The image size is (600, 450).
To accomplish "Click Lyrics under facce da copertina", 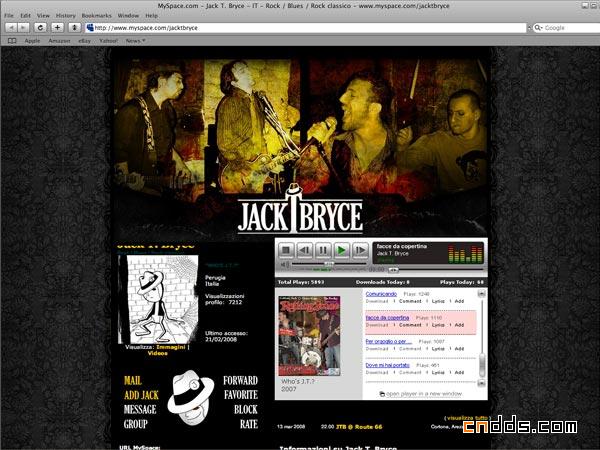I will click(x=438, y=325).
